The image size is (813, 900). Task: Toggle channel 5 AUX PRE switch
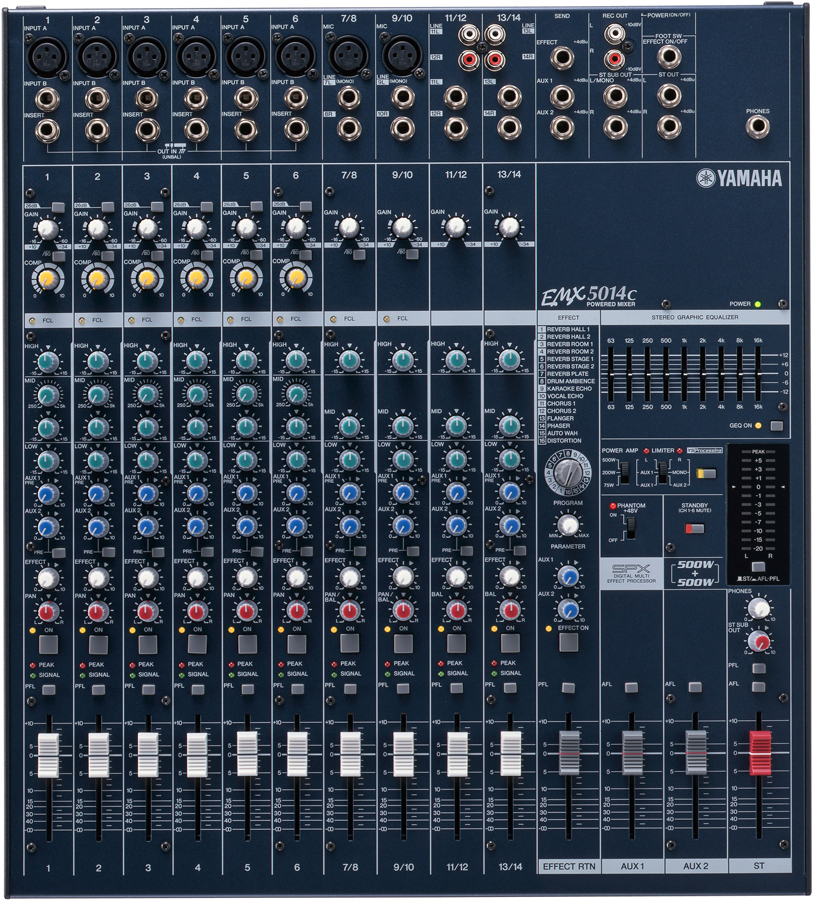point(257,552)
